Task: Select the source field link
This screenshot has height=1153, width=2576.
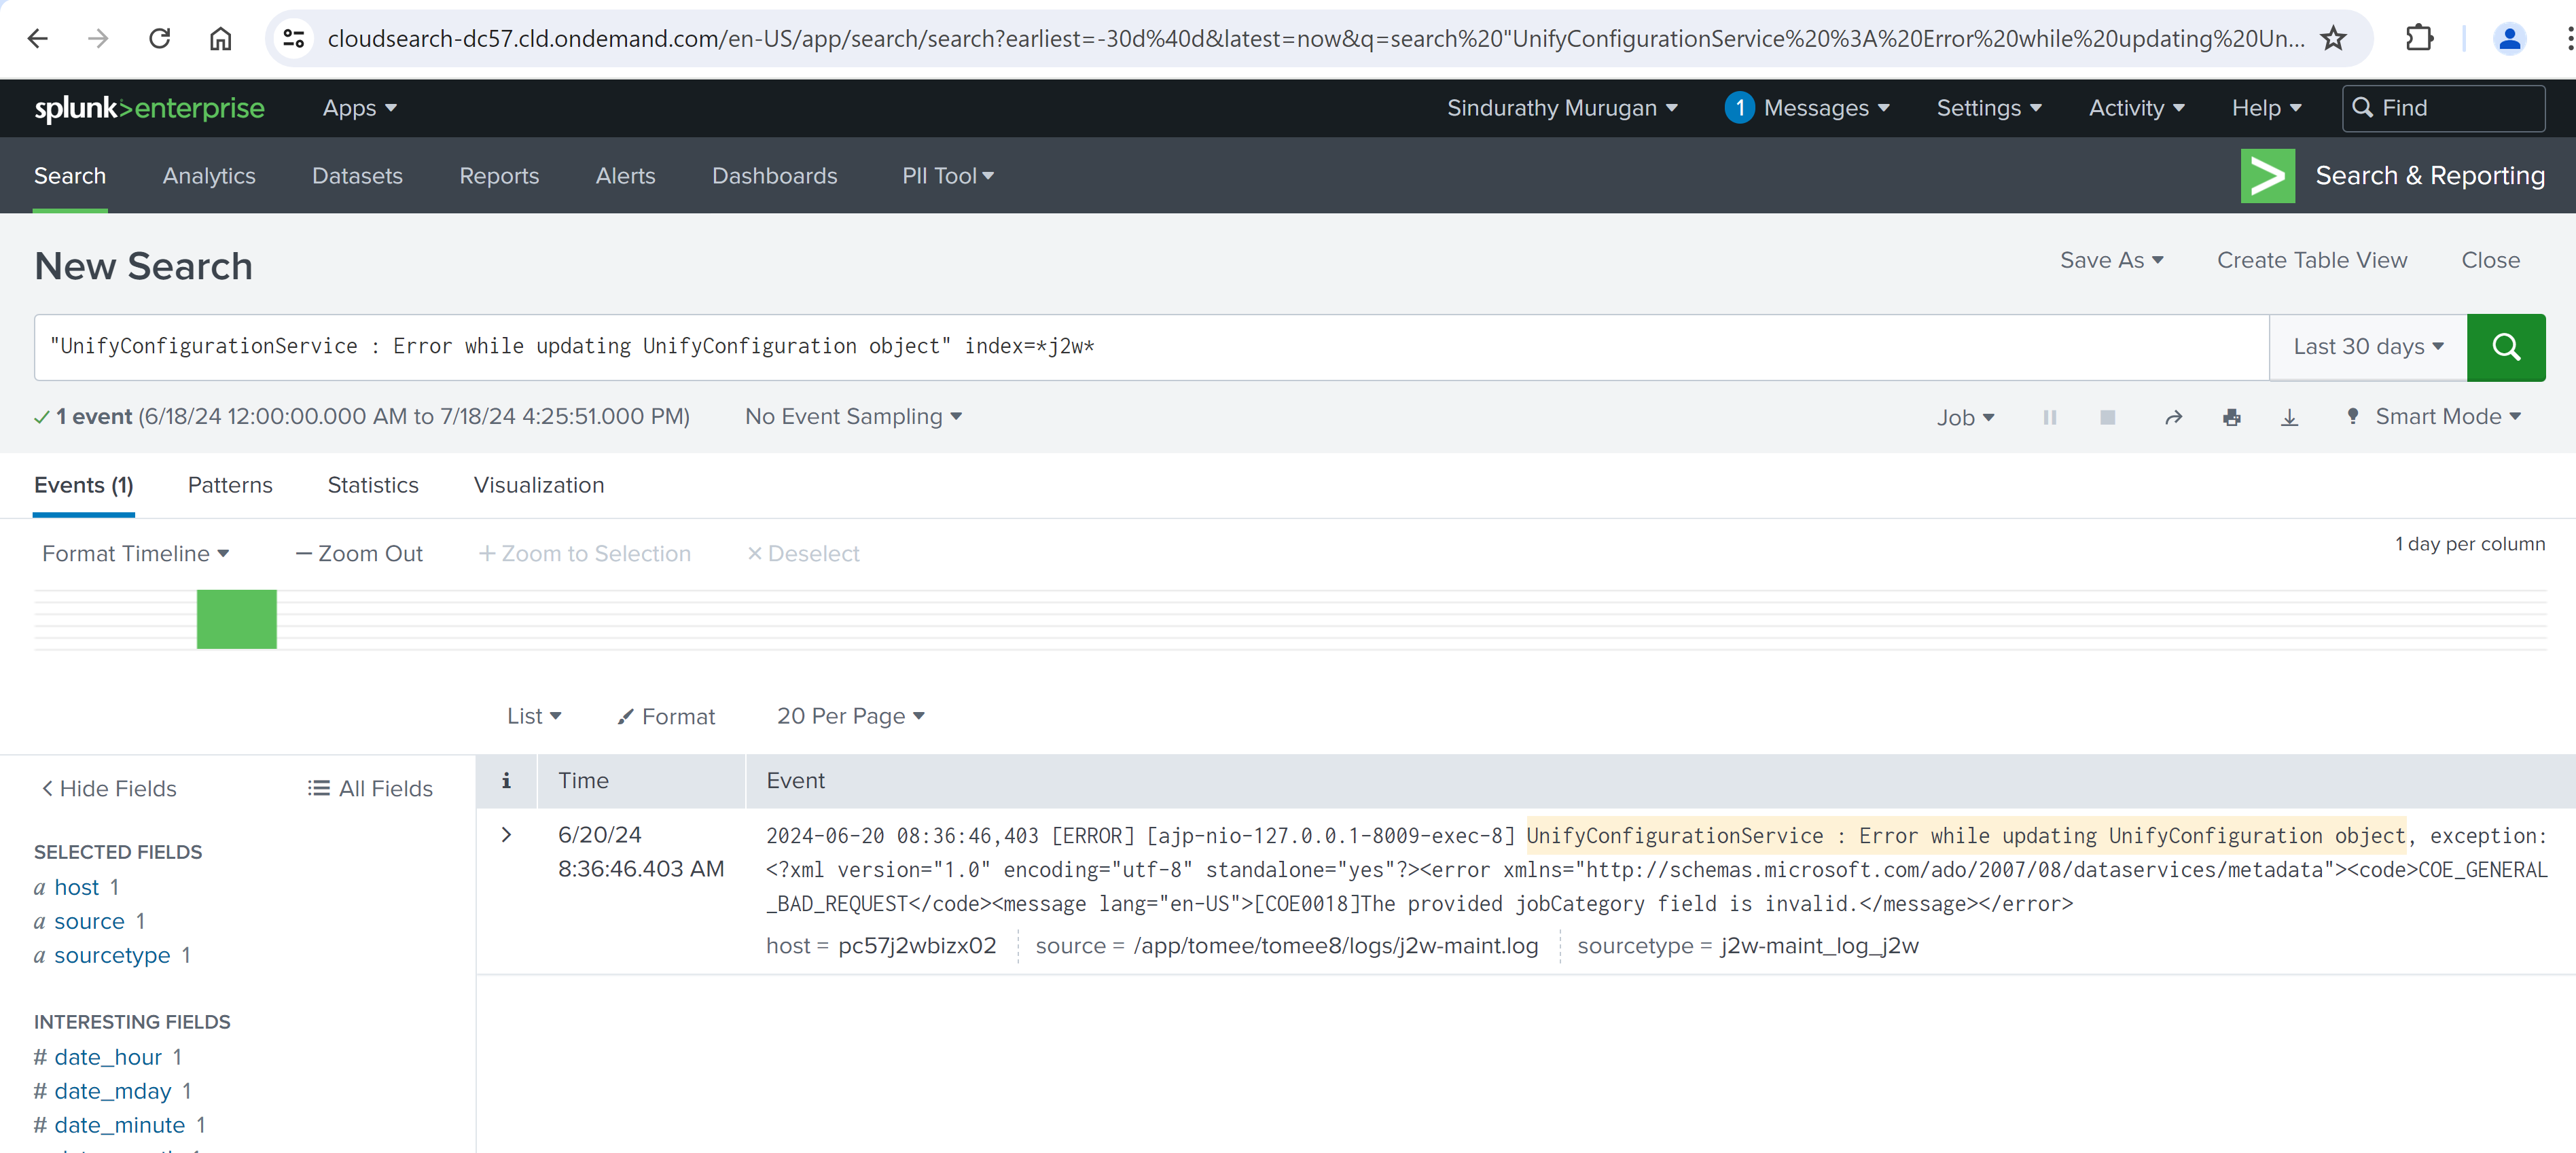Action: [89, 921]
